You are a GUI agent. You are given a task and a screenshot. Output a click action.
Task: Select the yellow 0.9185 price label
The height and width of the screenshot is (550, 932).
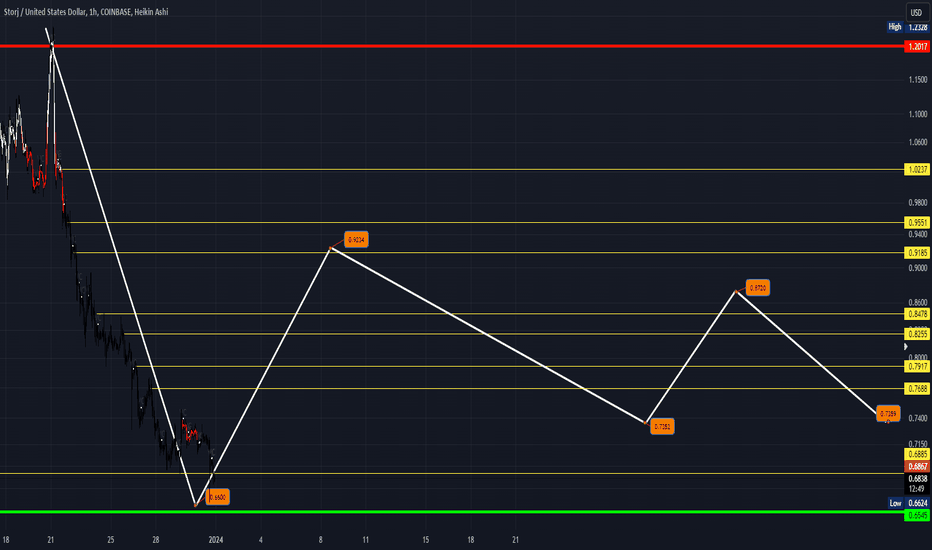coord(917,253)
